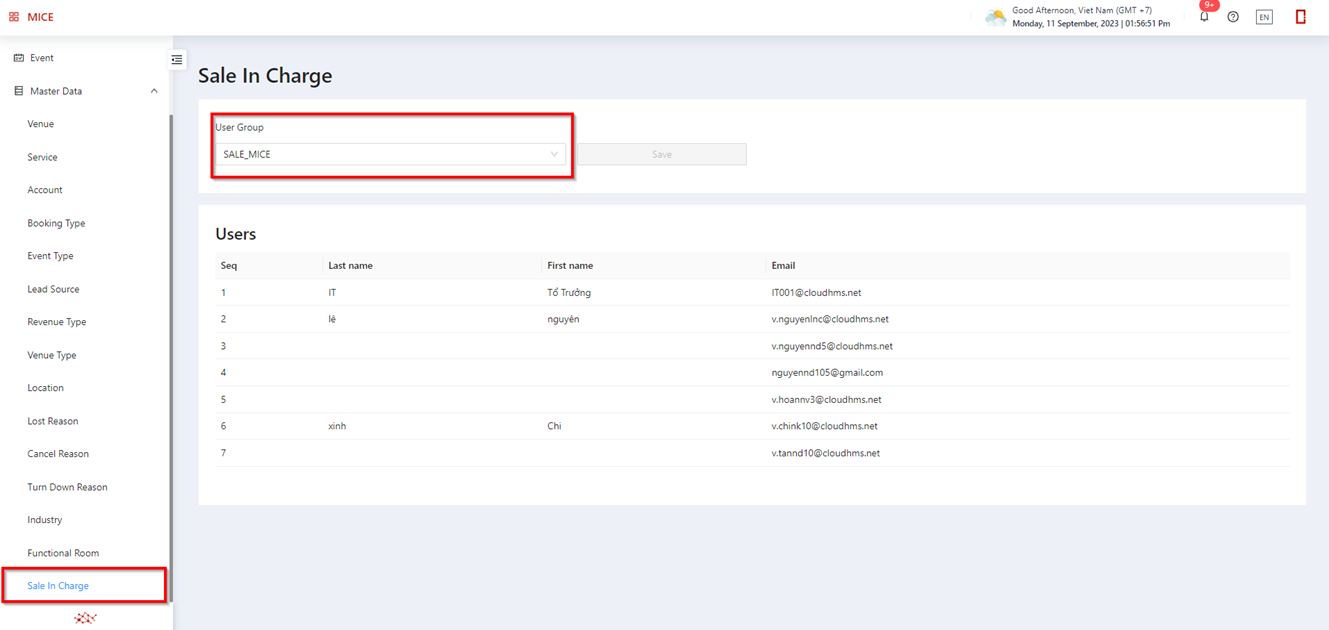Click the red user profile icon
Image resolution: width=1329 pixels, height=630 pixels.
(x=1300, y=17)
